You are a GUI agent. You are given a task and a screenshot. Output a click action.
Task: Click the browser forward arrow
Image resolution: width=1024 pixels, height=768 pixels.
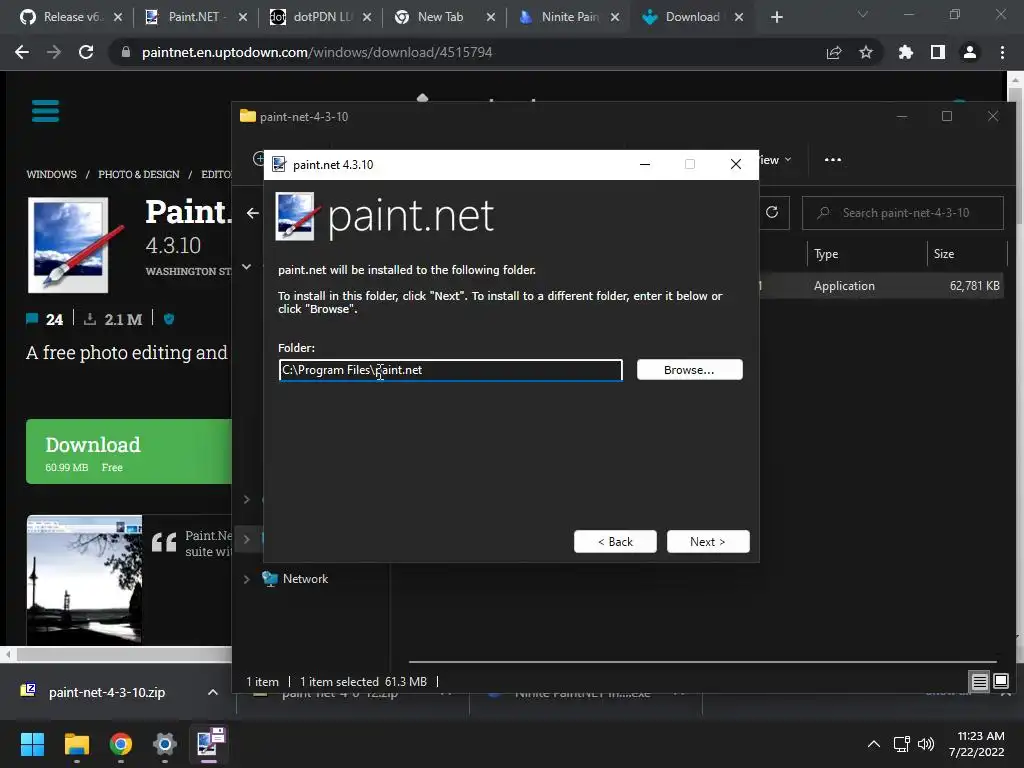tap(54, 52)
